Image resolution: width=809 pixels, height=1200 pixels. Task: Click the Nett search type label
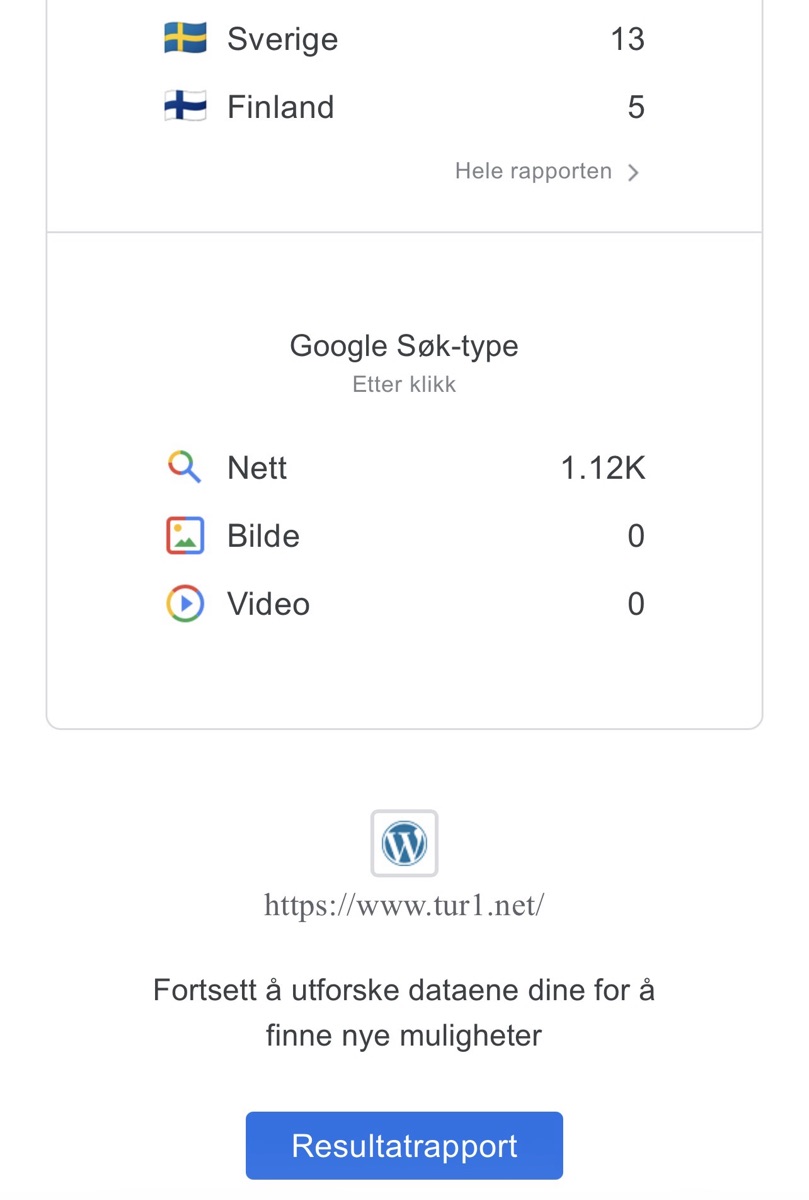pos(257,468)
